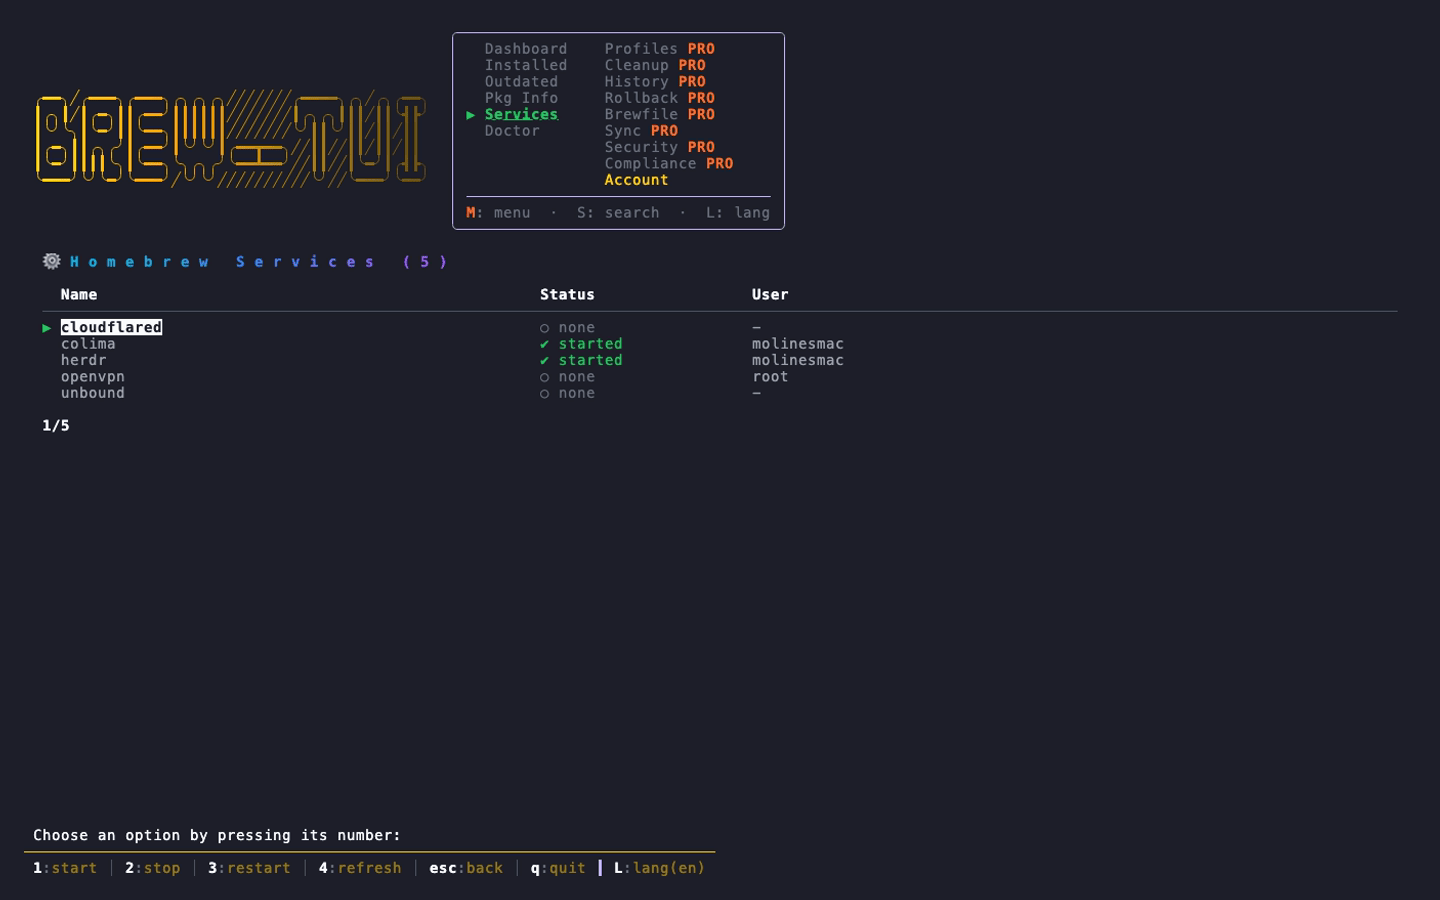This screenshot has width=1440, height=900.
Task: Click the User column header
Action: point(770,295)
